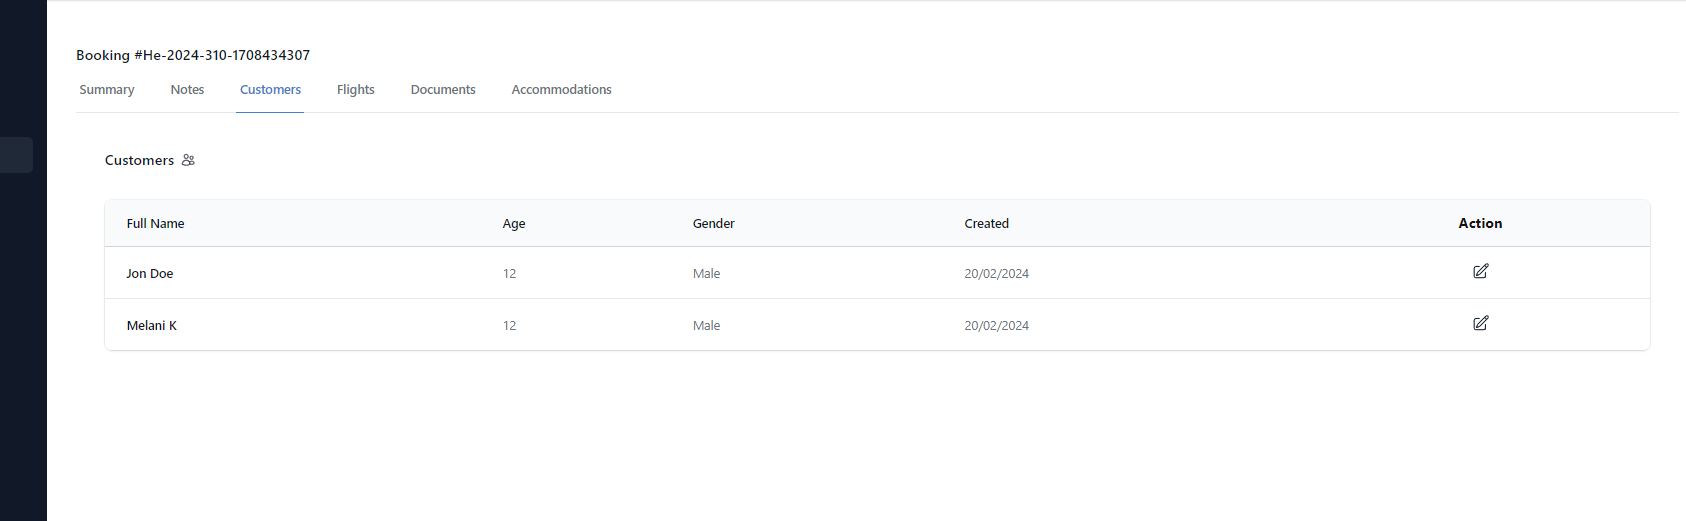The image size is (1686, 521).
Task: Click the Created column header
Action: pyautogui.click(x=986, y=224)
